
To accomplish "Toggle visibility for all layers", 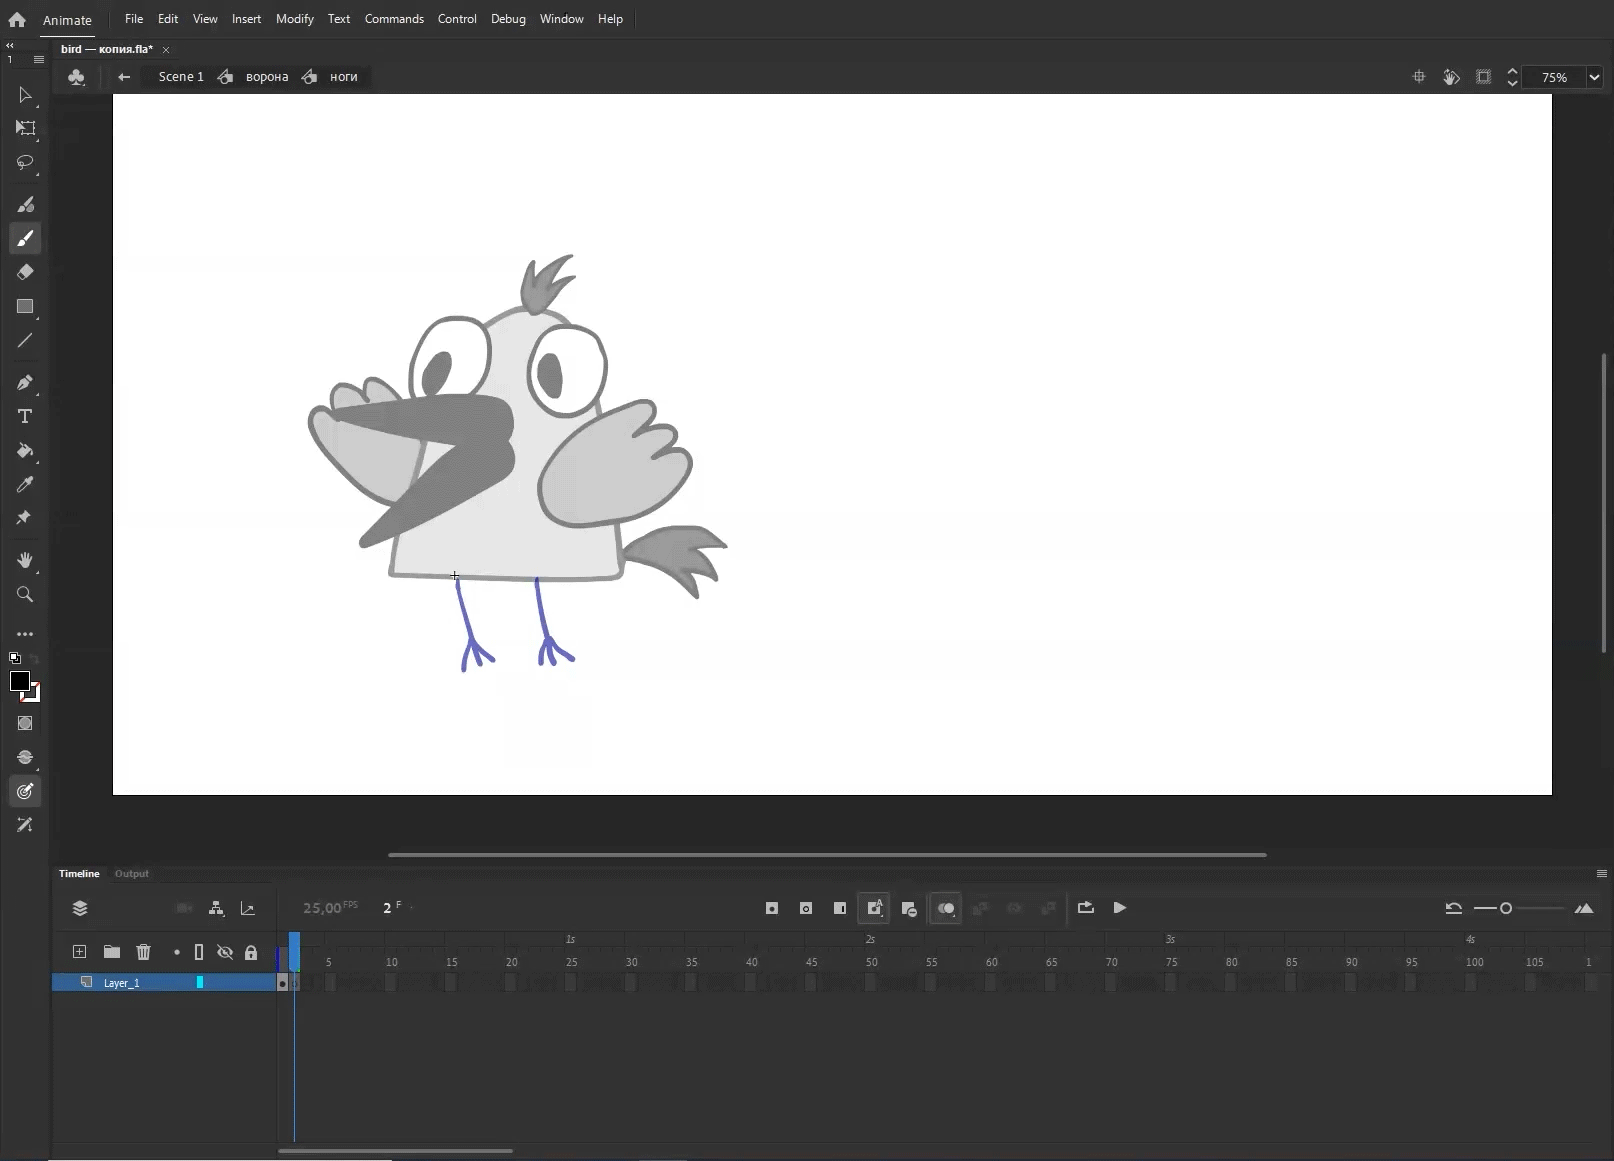I will tap(225, 952).
